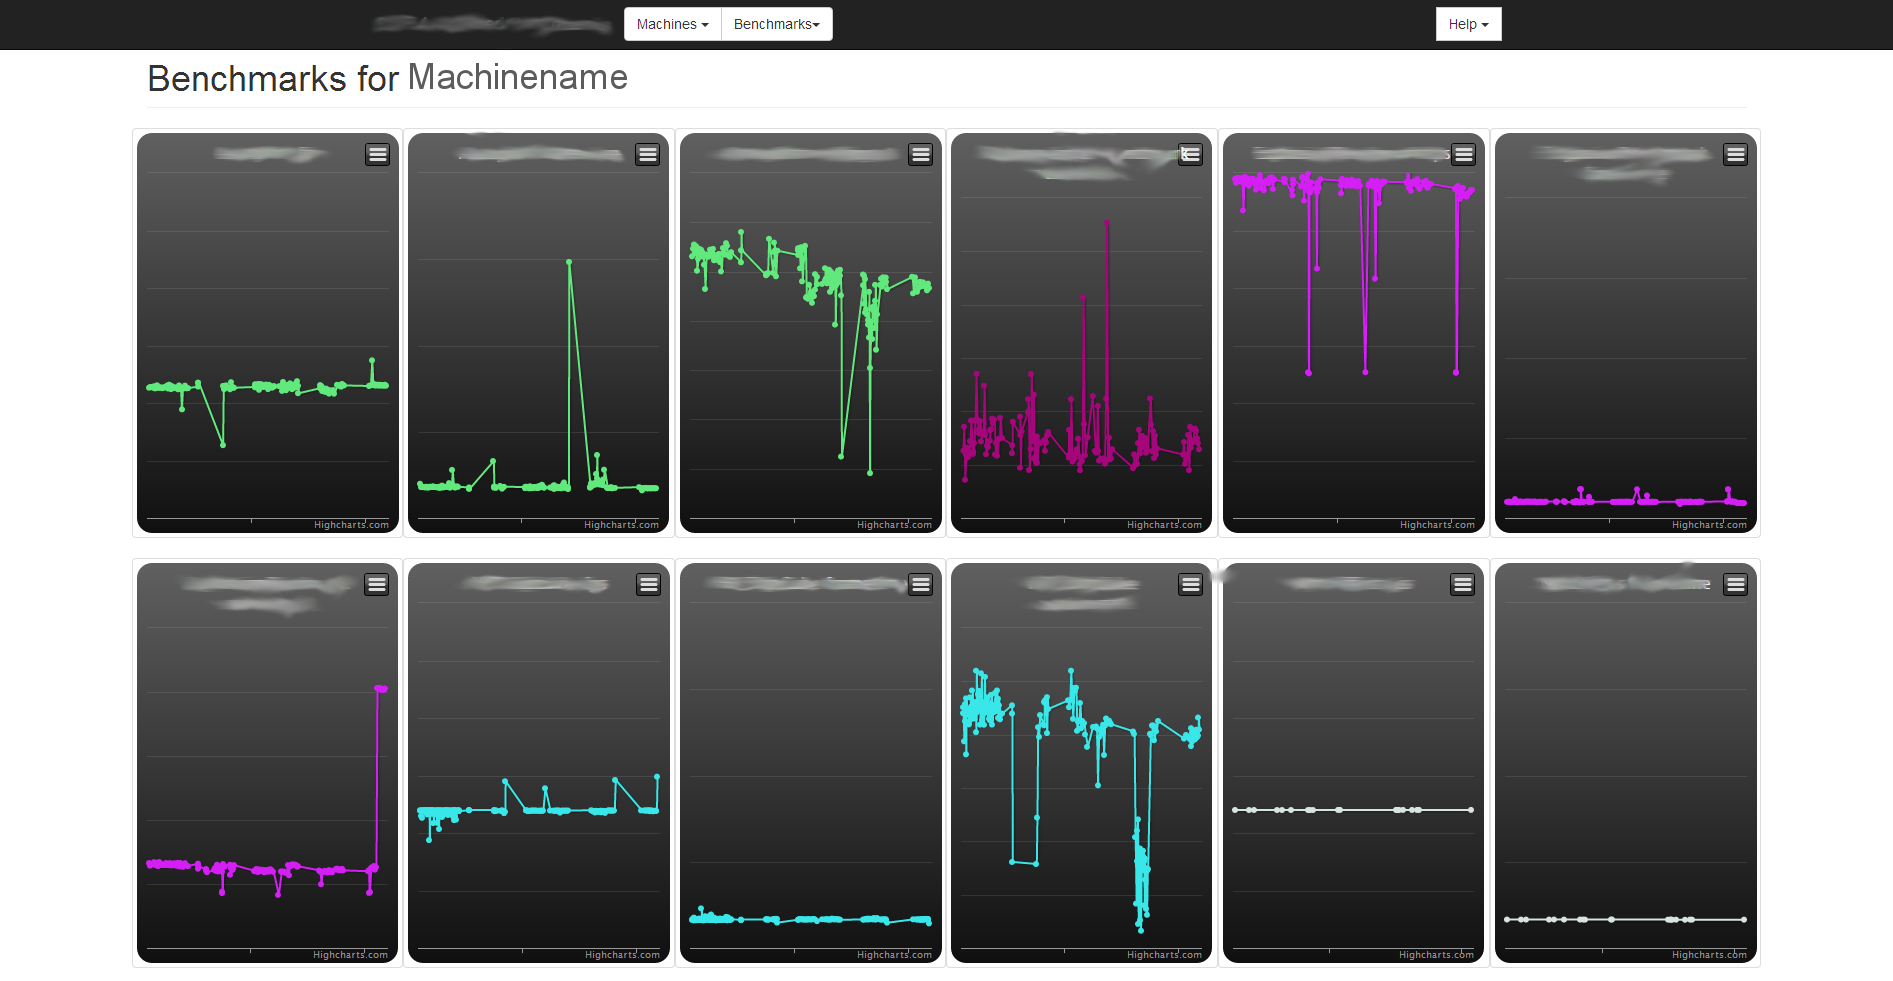This screenshot has height=981, width=1893.
Task: Open chart menu of upper white flat-line chart
Action: (x=1462, y=584)
